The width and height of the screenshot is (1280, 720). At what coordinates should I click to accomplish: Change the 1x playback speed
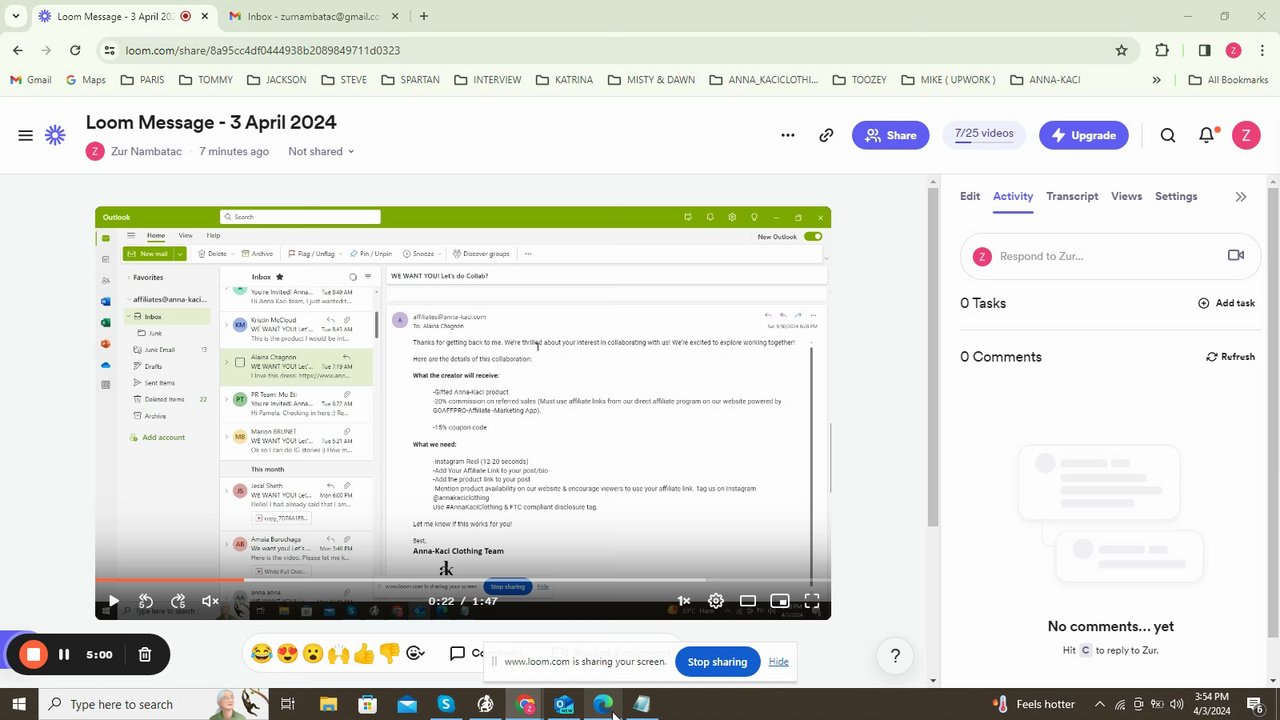pyautogui.click(x=684, y=601)
